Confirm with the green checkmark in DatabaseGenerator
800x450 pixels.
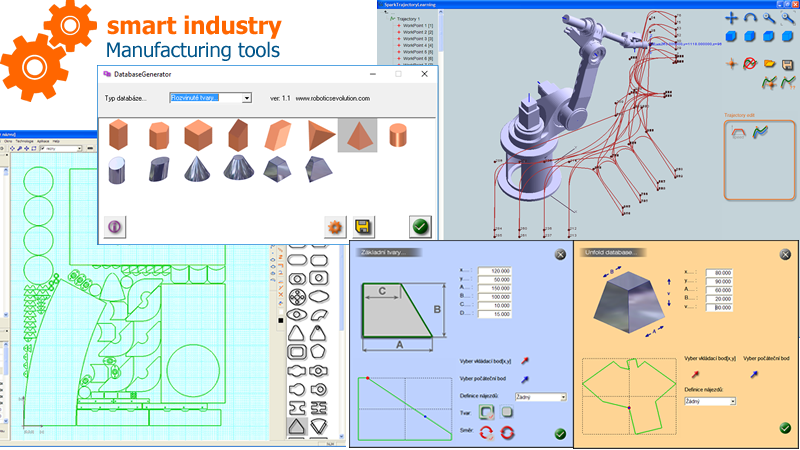point(420,227)
